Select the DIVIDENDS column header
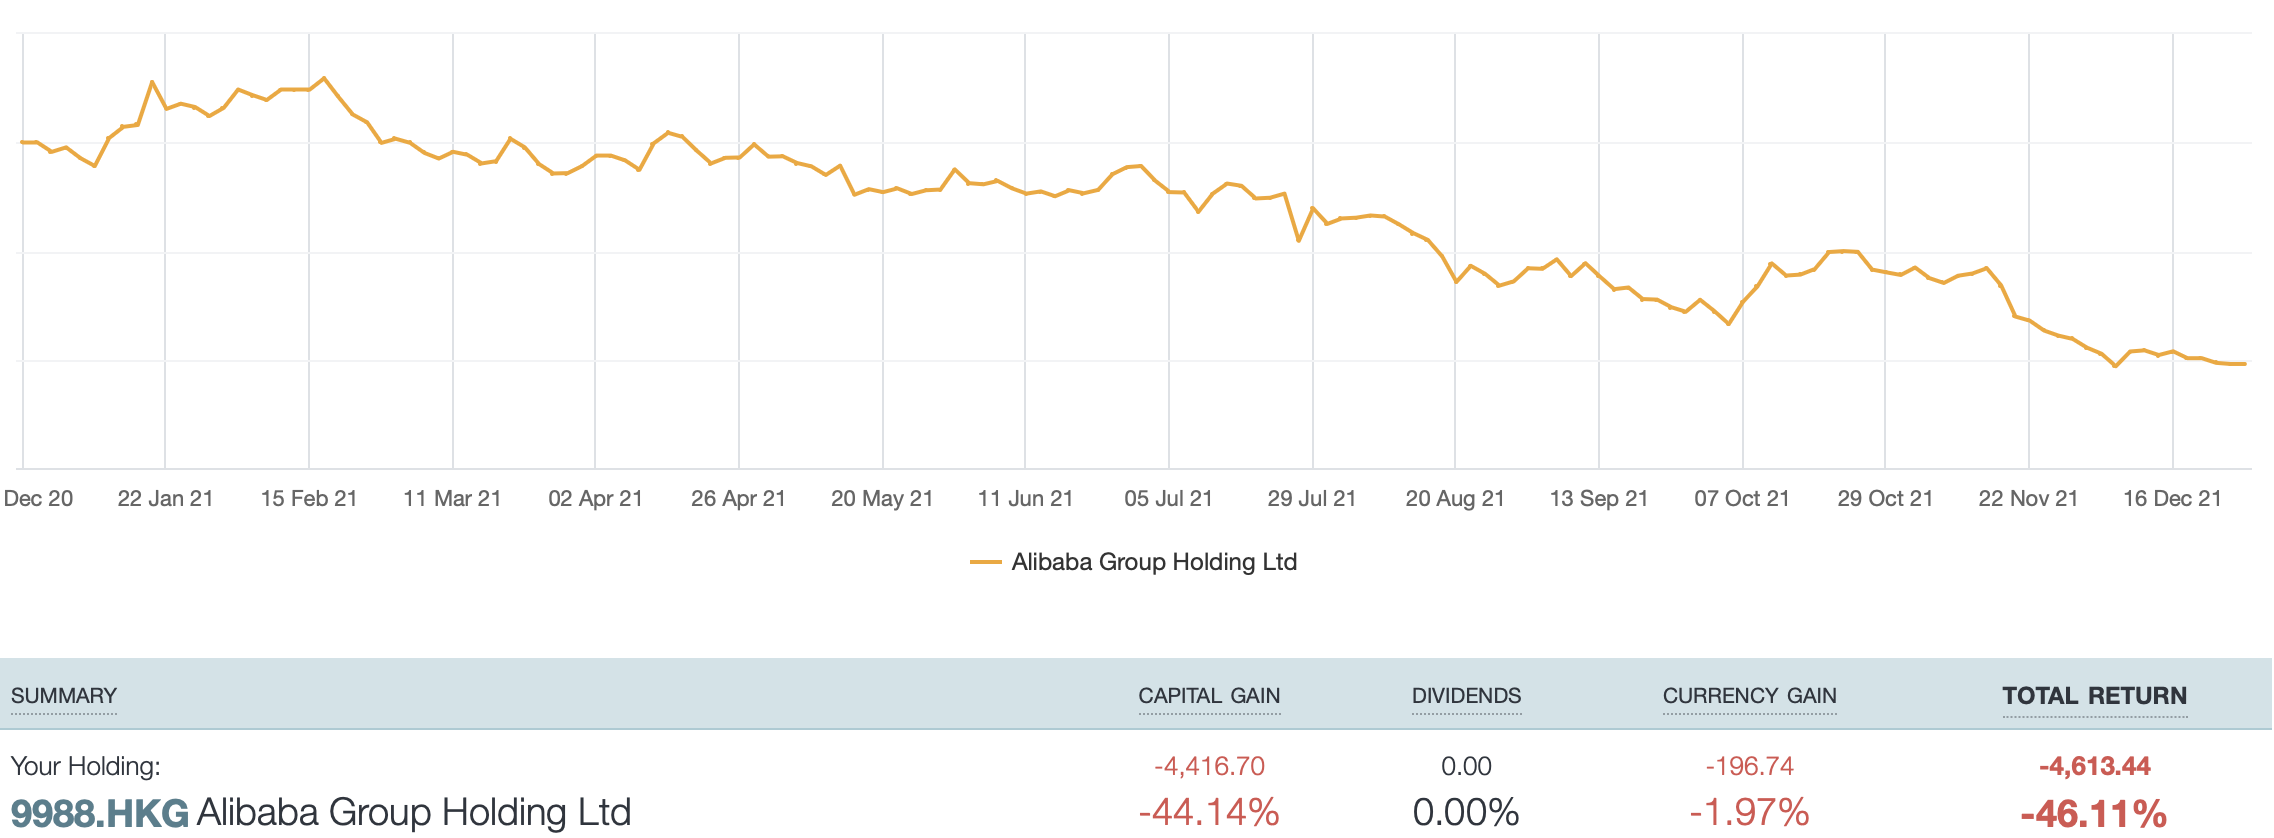 click(x=1466, y=696)
